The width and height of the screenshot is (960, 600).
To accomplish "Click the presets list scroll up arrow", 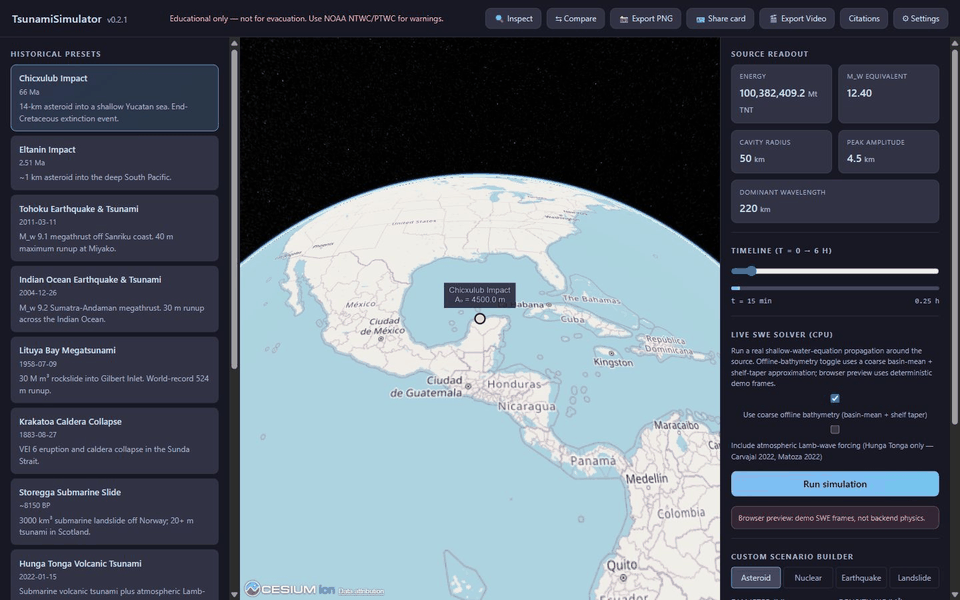I will pos(234,43).
